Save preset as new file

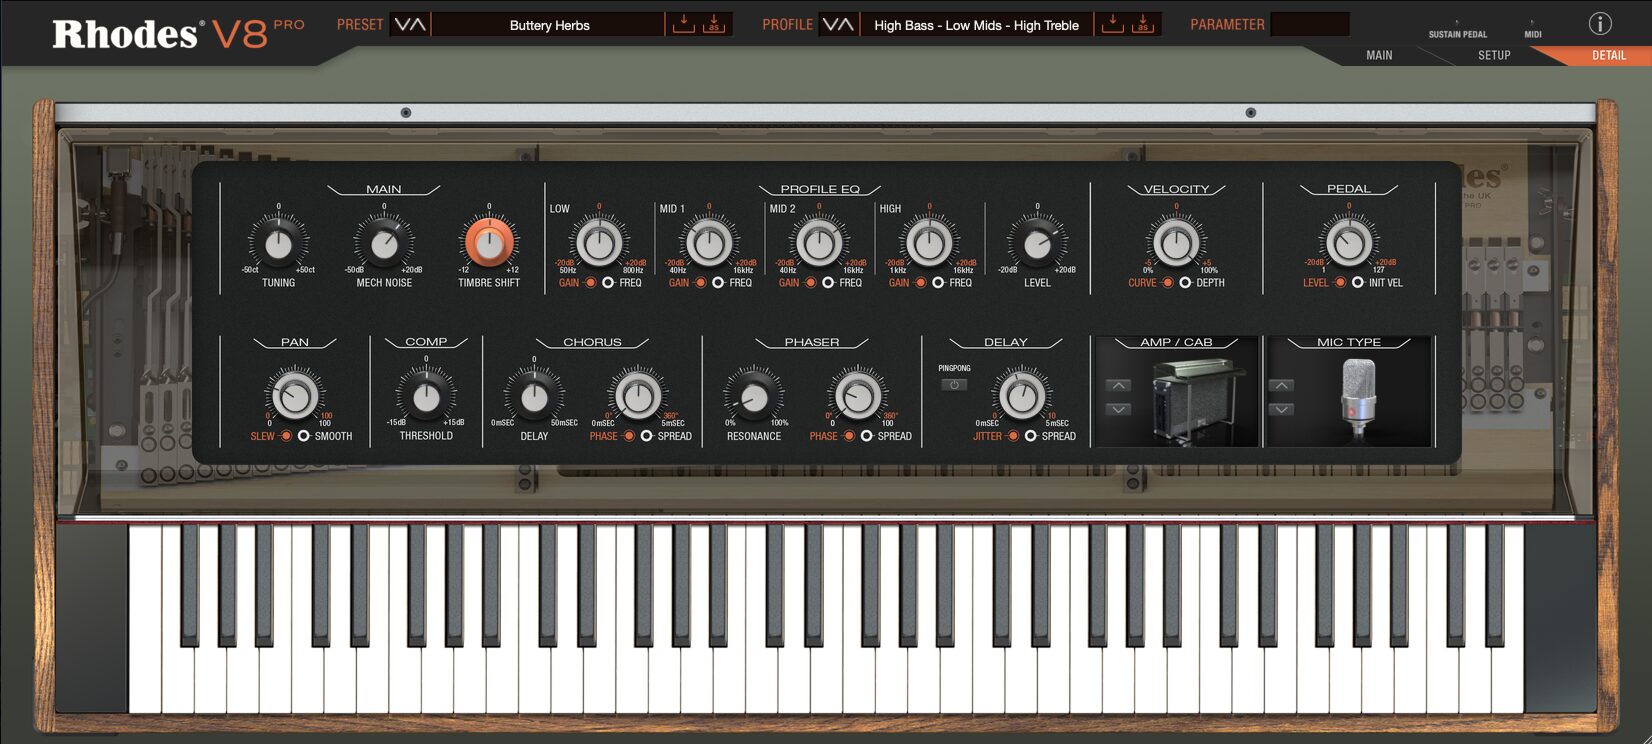tap(714, 24)
